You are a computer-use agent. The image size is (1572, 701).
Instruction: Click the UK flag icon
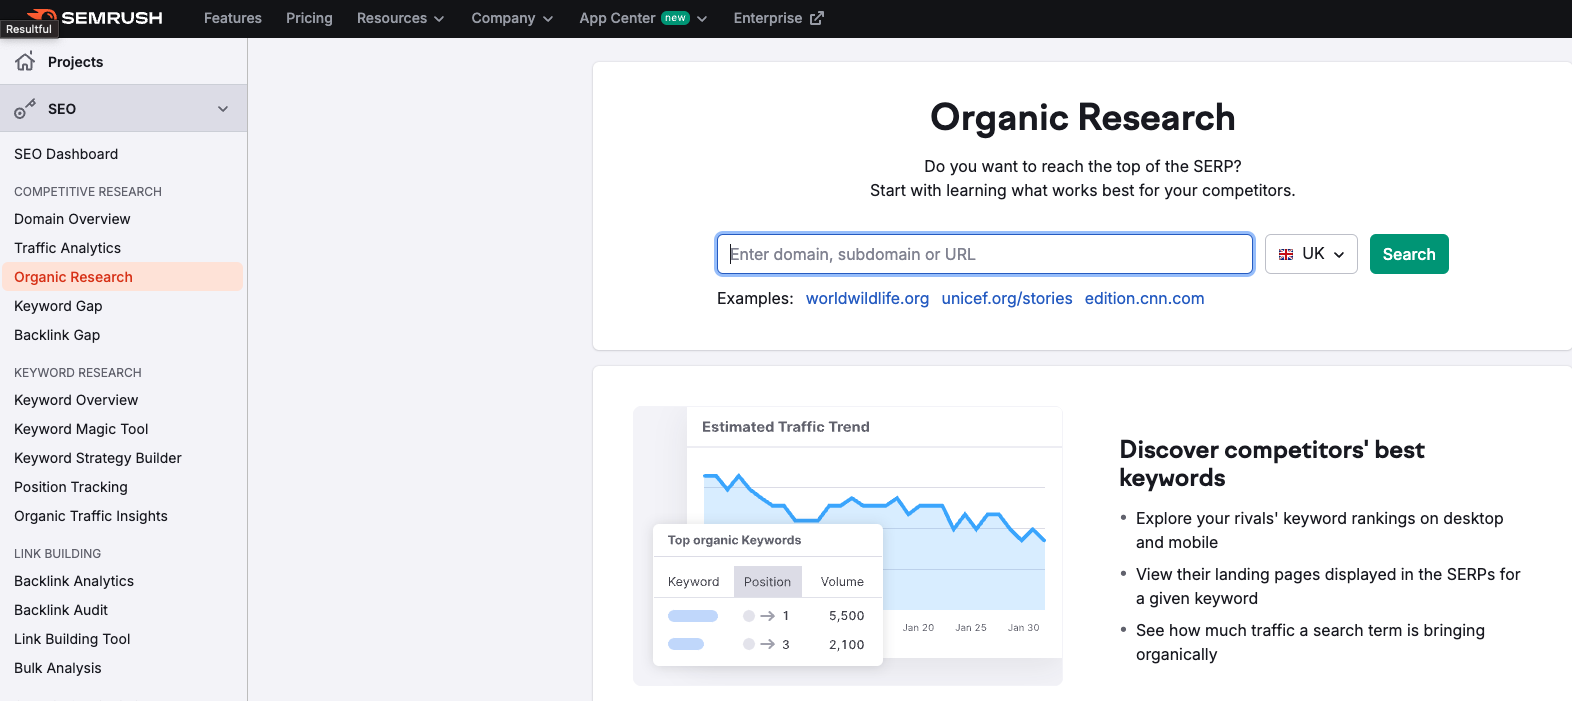tap(1286, 254)
